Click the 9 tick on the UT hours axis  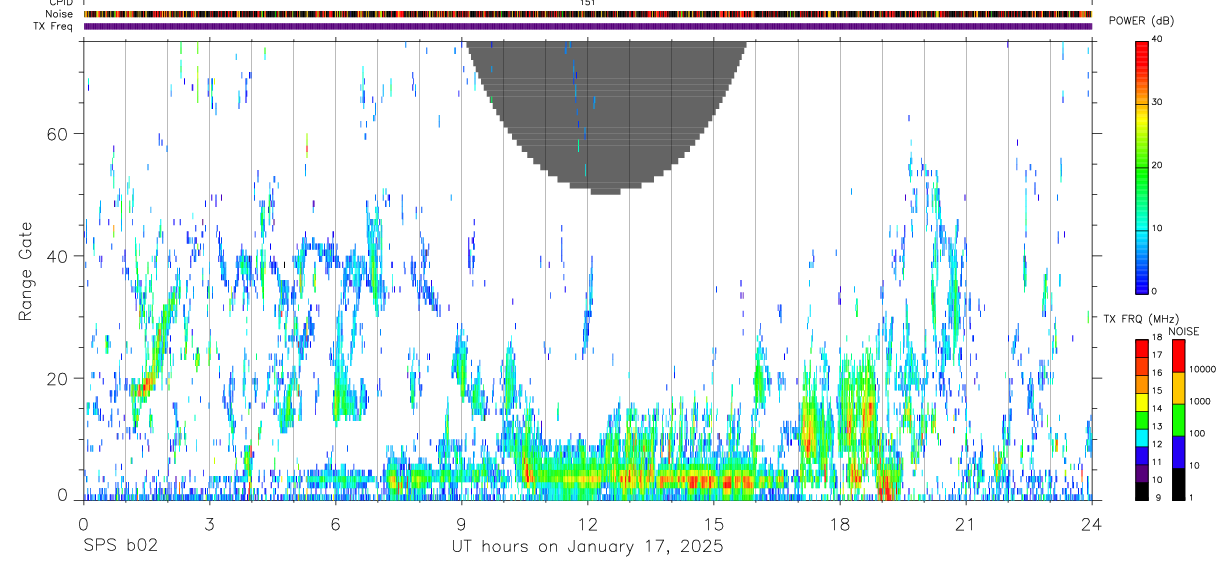(461, 525)
